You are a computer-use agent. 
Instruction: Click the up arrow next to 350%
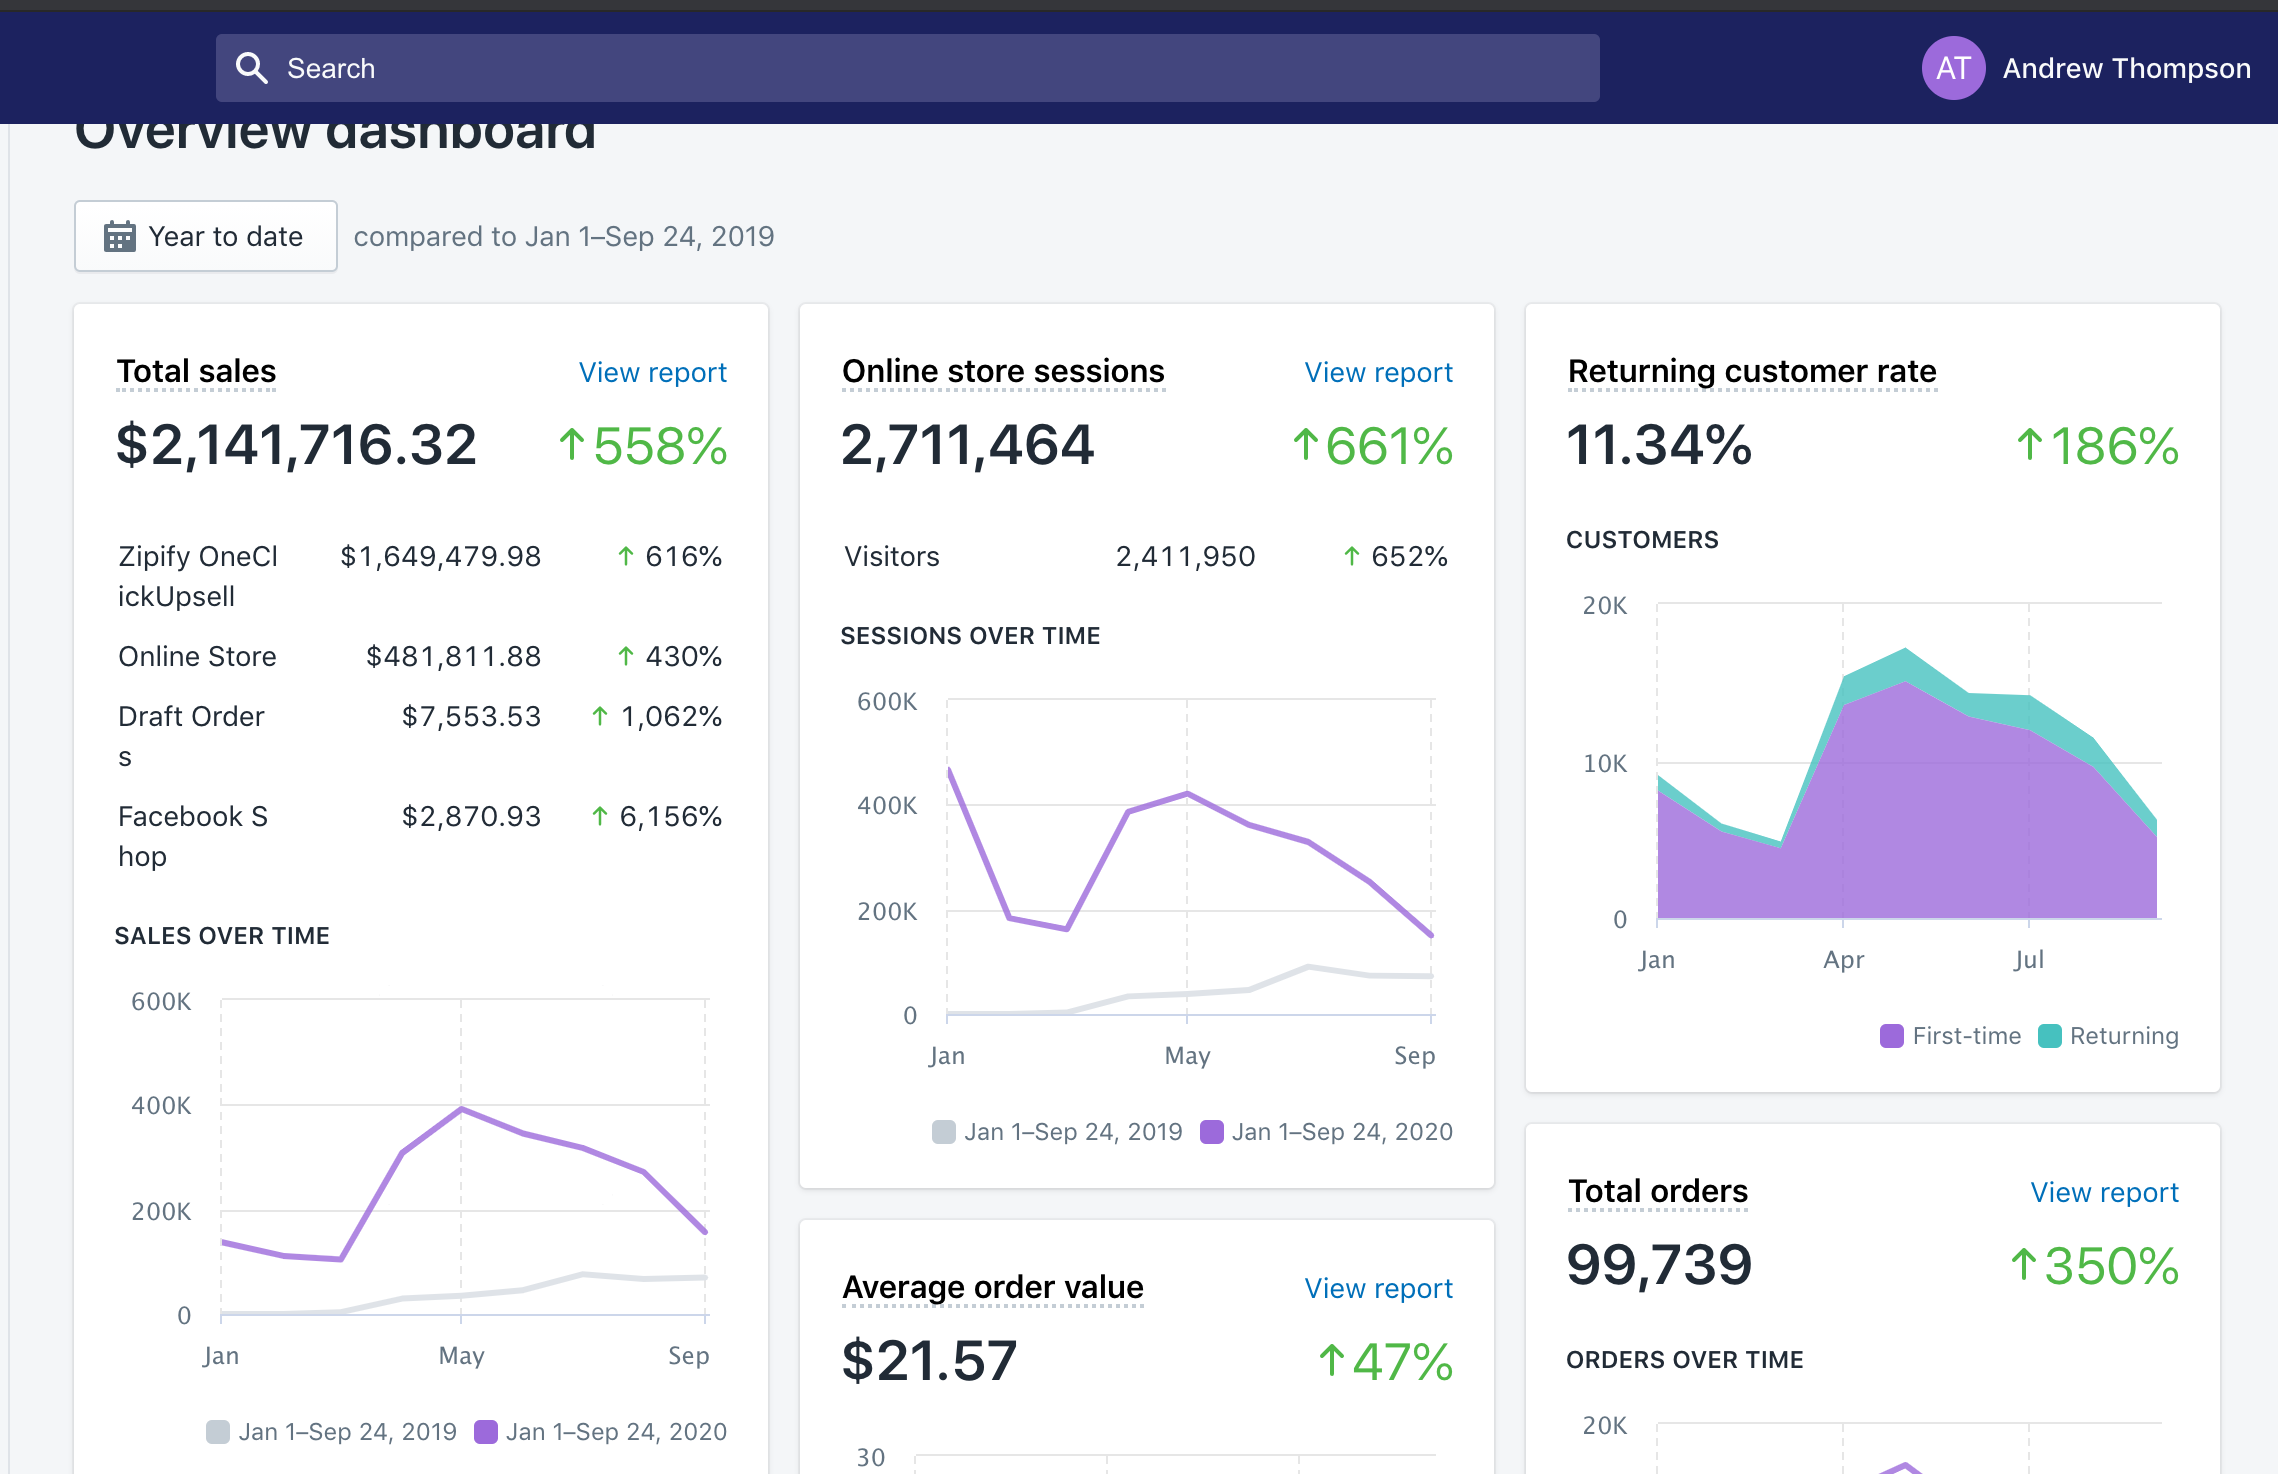pos(2023,1265)
